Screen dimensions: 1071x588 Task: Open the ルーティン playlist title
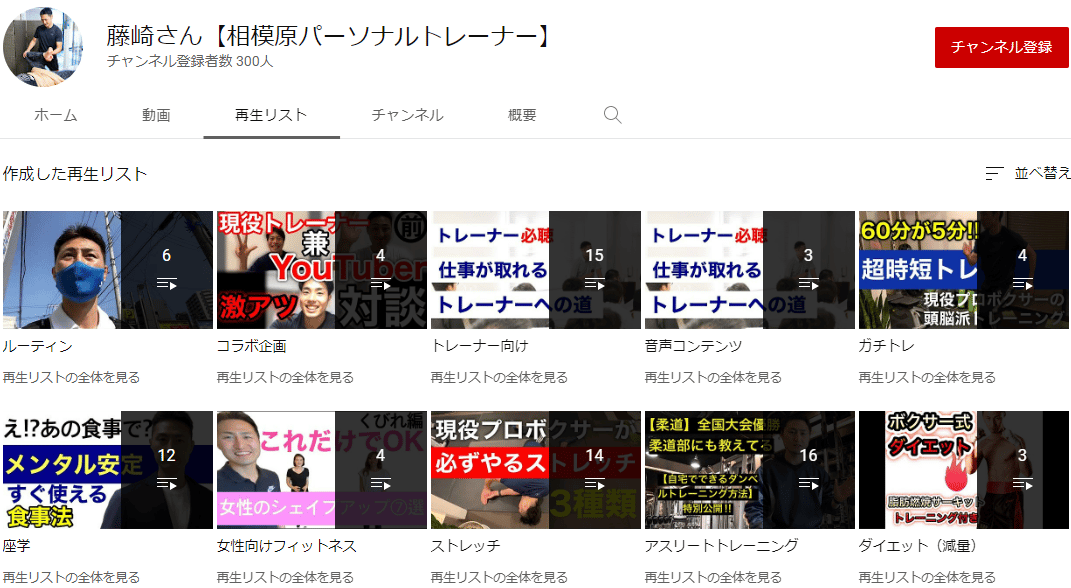[38, 346]
